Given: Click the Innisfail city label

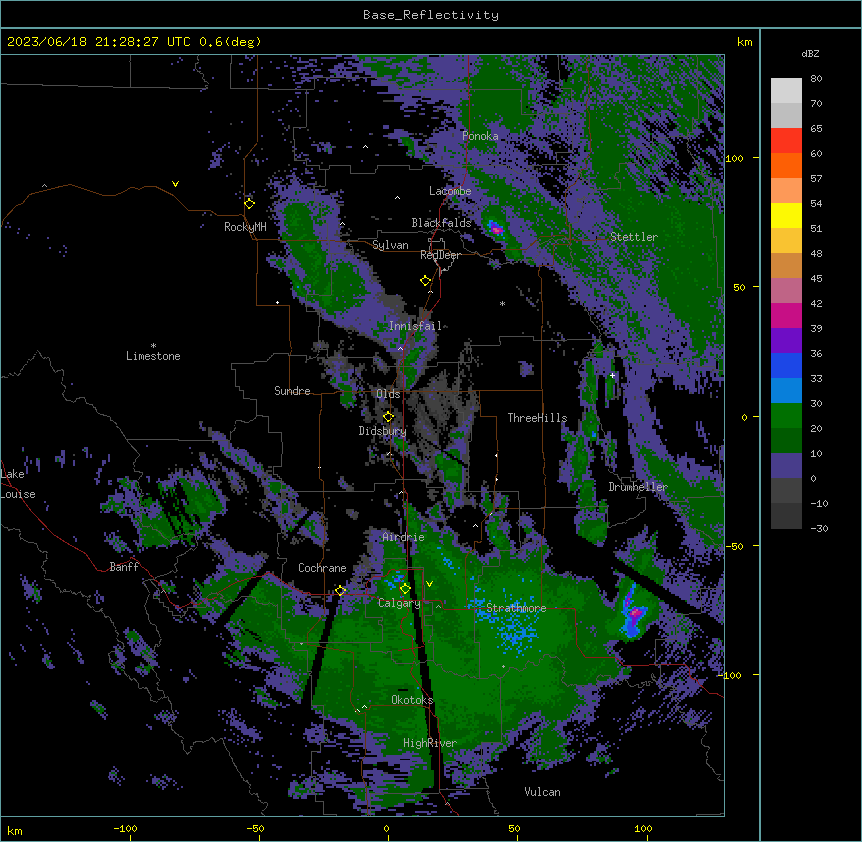Looking at the screenshot, I should pos(415,326).
